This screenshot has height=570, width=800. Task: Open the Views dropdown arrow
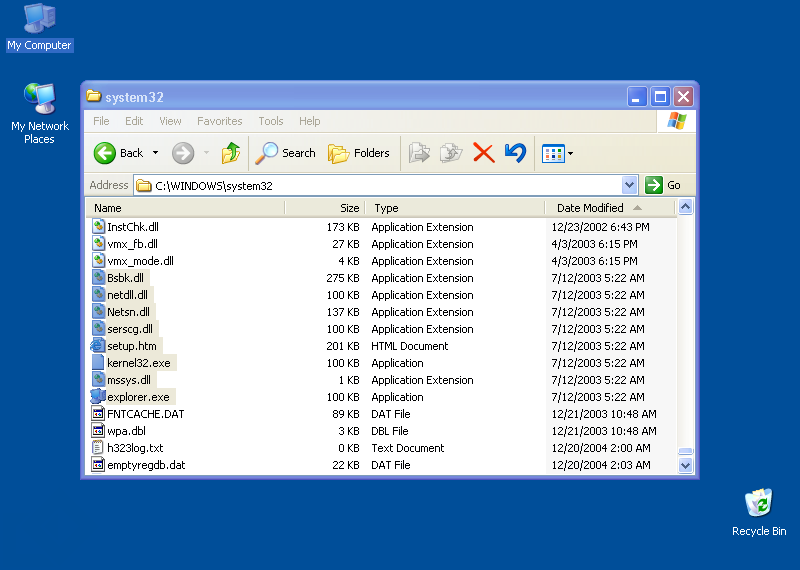coord(570,153)
